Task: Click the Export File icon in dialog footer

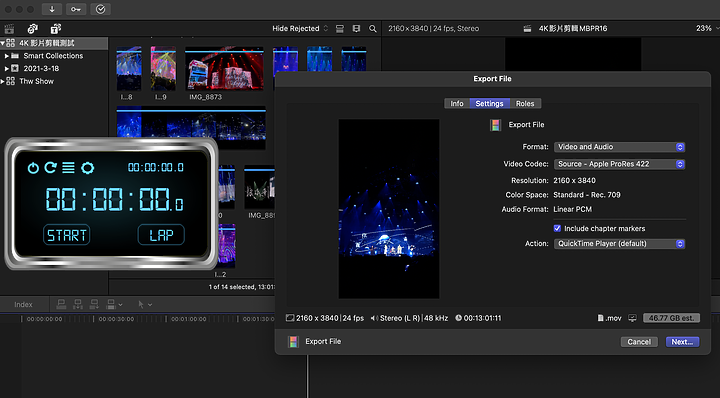Action: 293,342
